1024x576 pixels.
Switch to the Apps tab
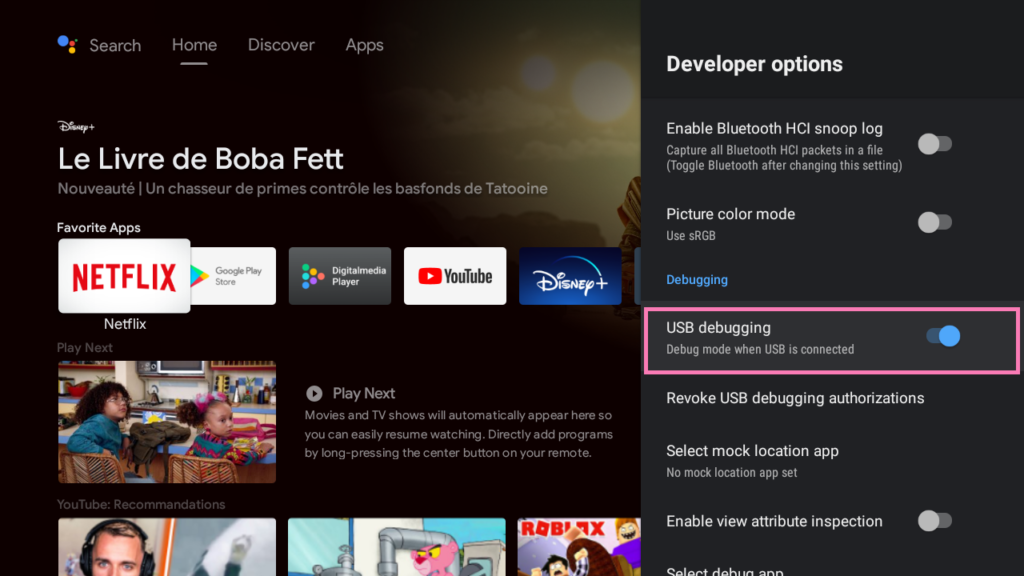point(364,45)
